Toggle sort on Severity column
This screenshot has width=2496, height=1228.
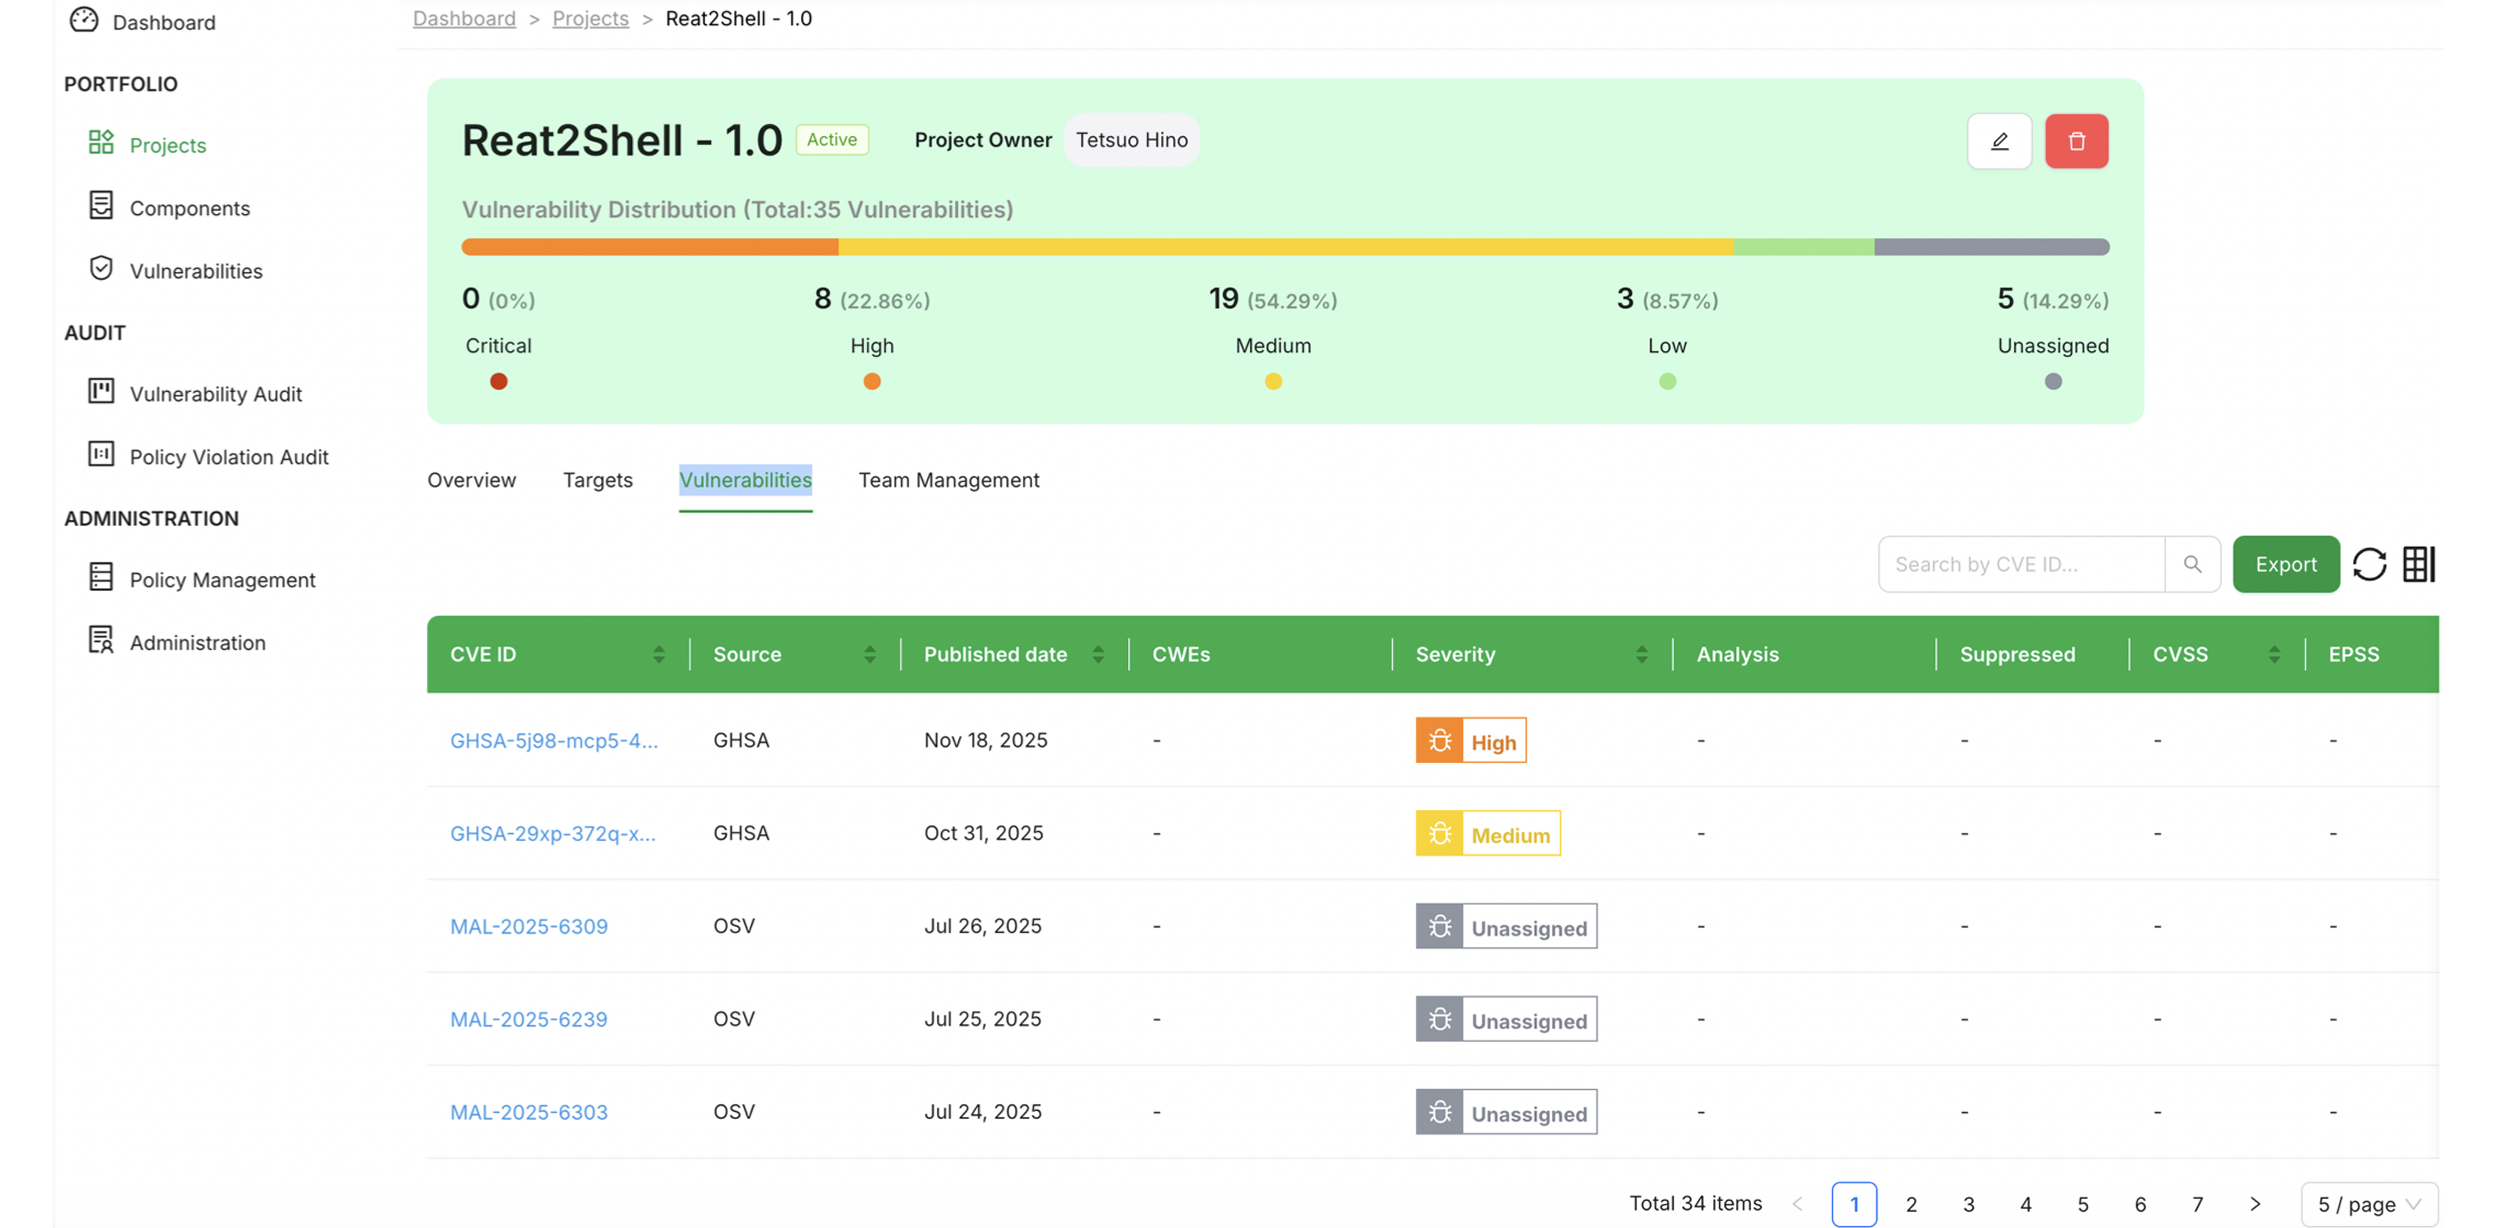(x=1641, y=654)
